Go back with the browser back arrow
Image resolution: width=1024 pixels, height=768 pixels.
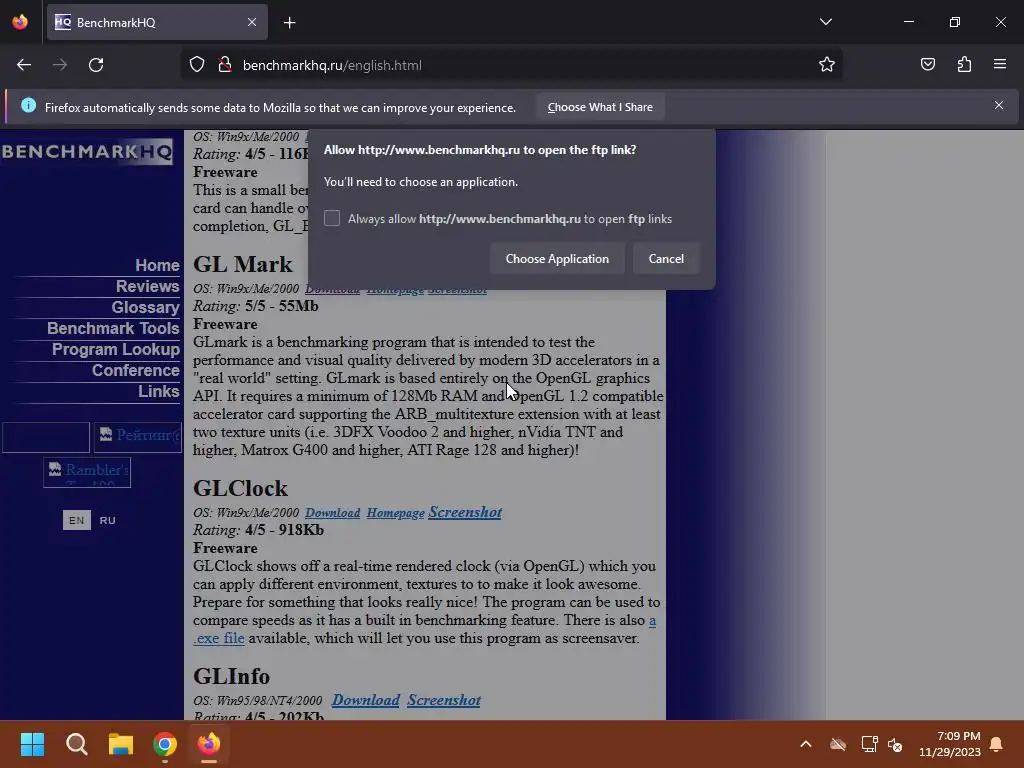[24, 65]
